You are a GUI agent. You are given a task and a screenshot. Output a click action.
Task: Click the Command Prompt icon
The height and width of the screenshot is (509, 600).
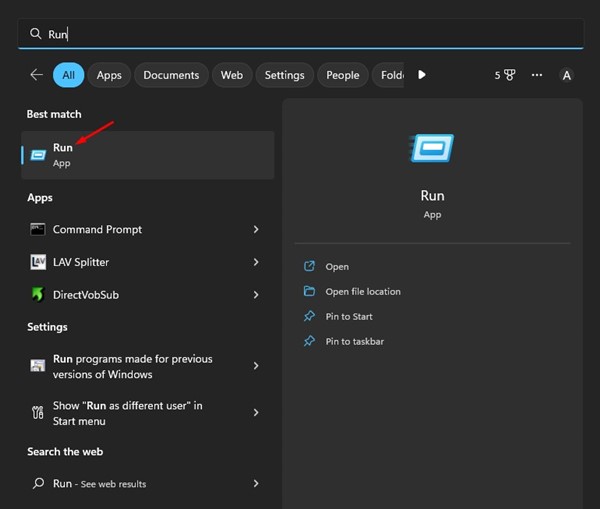[x=38, y=229]
